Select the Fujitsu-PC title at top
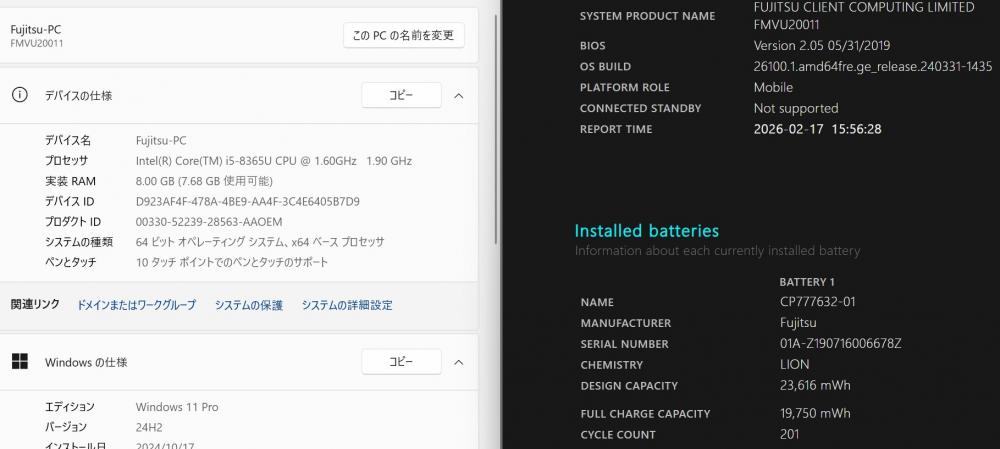Image resolution: width=1000 pixels, height=449 pixels. pyautogui.click(x=36, y=29)
